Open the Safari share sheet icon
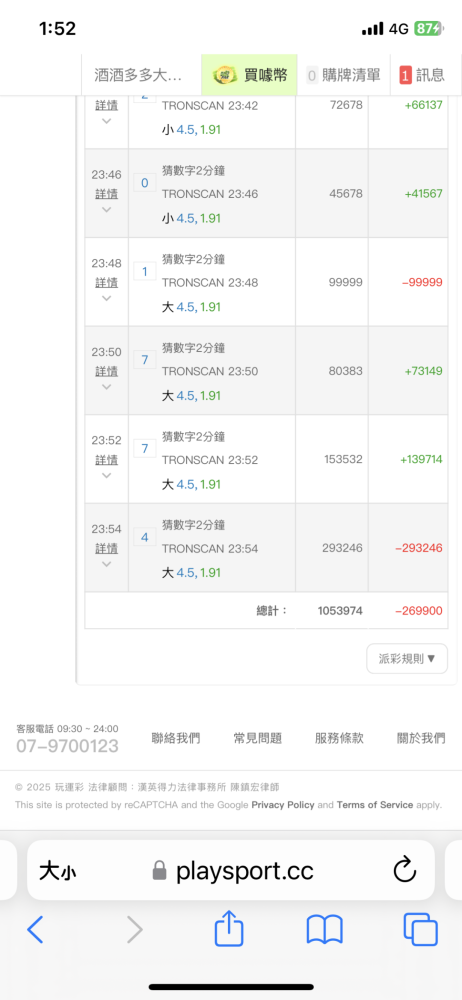The height and width of the screenshot is (1000, 462). pos(229,928)
